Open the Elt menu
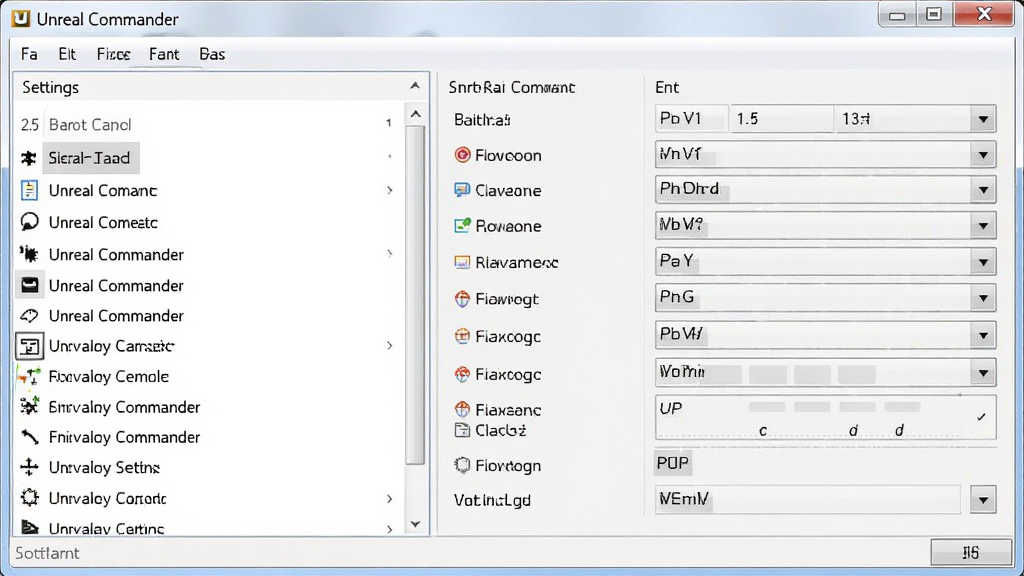The height and width of the screenshot is (576, 1024). pos(67,54)
